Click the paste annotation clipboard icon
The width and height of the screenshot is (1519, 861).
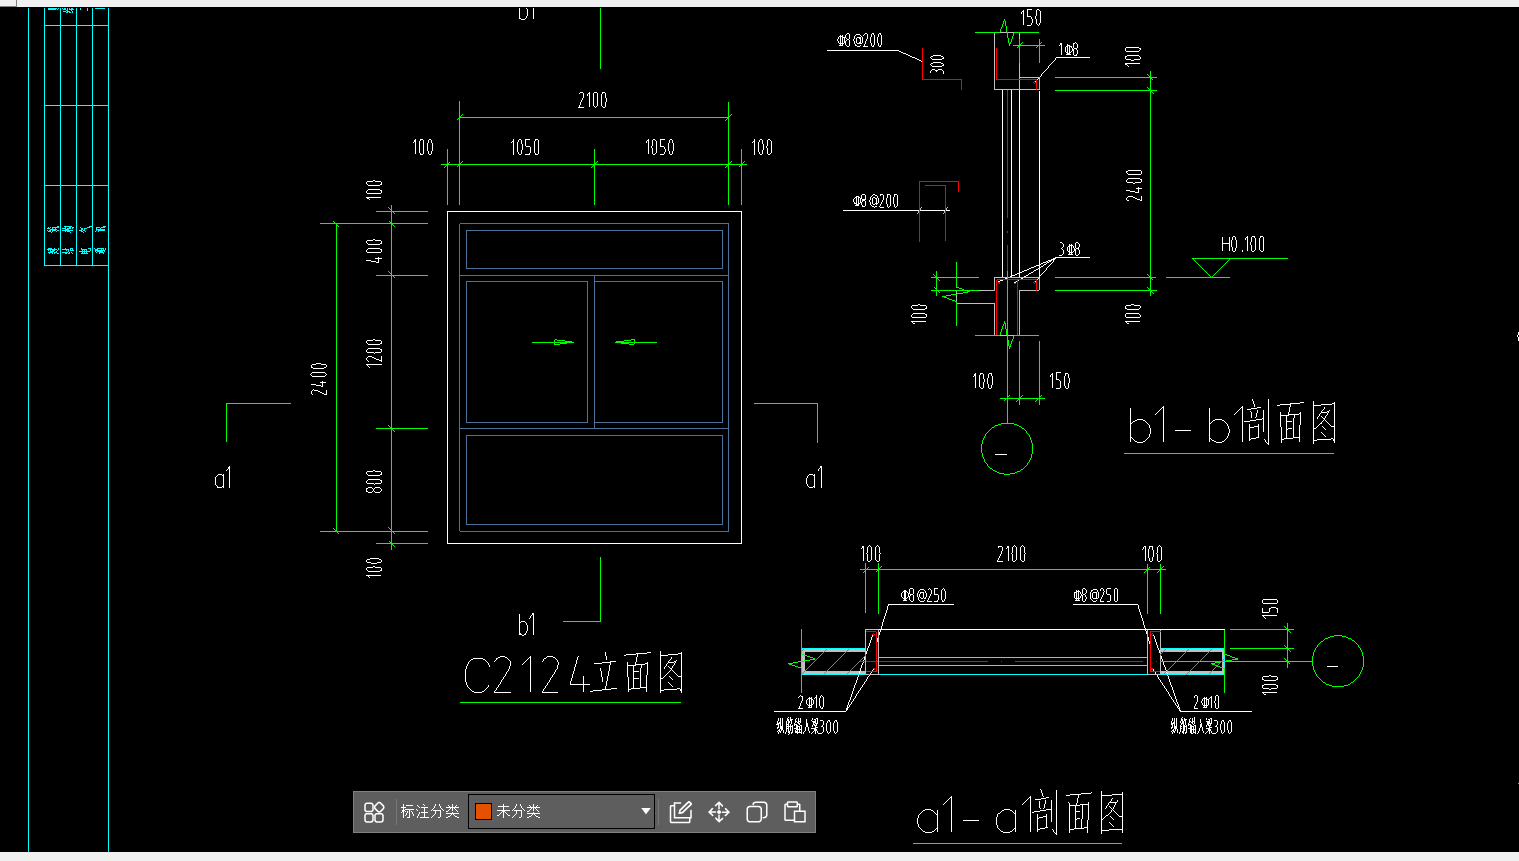pos(795,812)
